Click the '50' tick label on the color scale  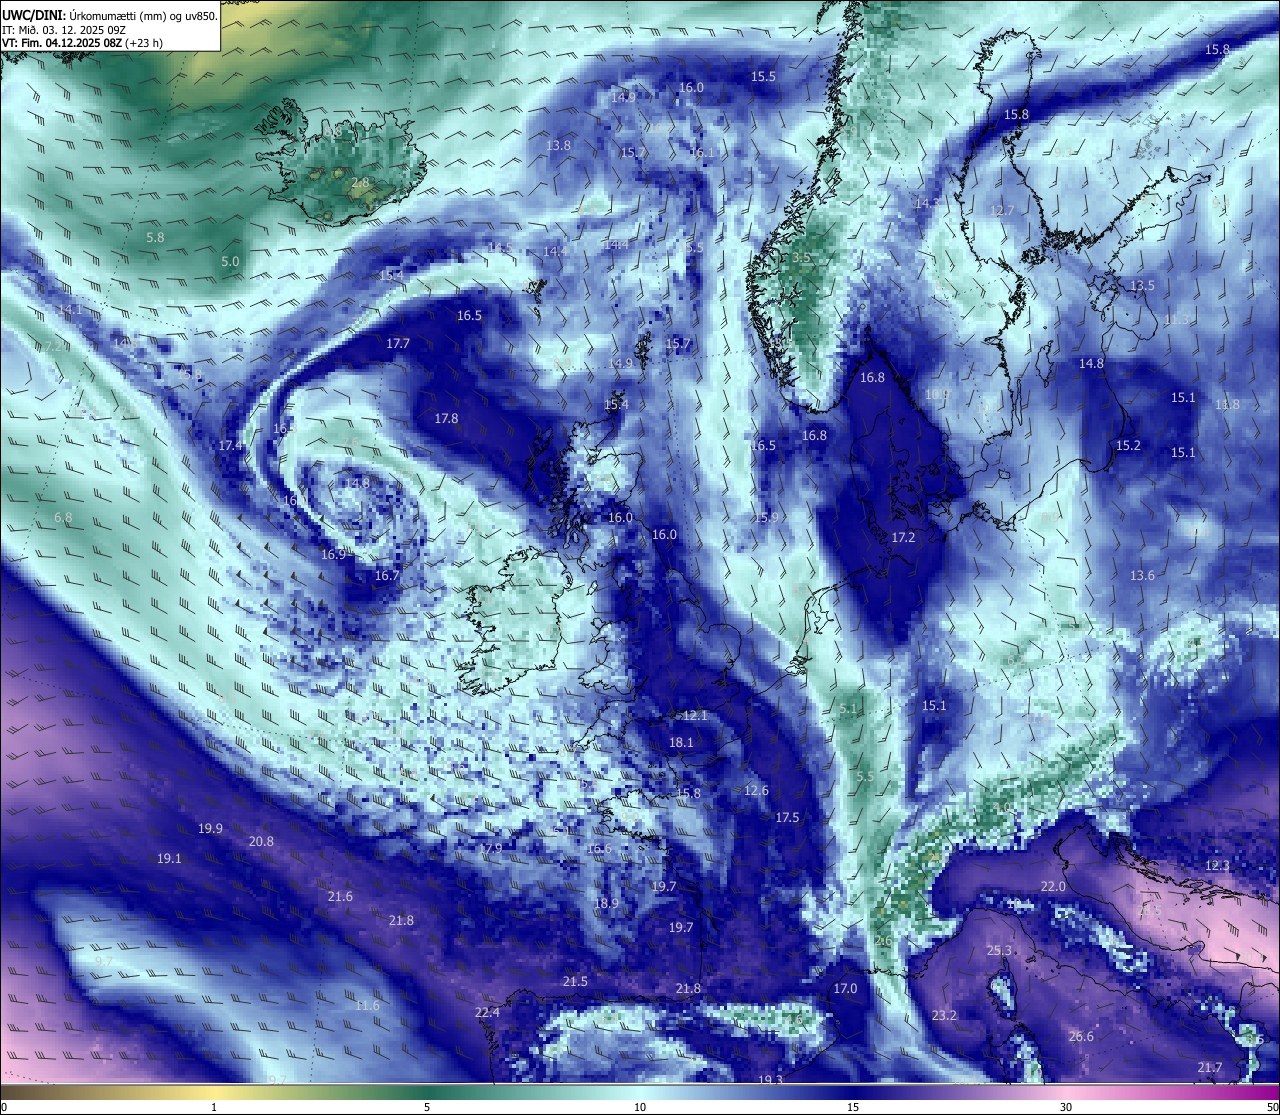(1272, 1107)
